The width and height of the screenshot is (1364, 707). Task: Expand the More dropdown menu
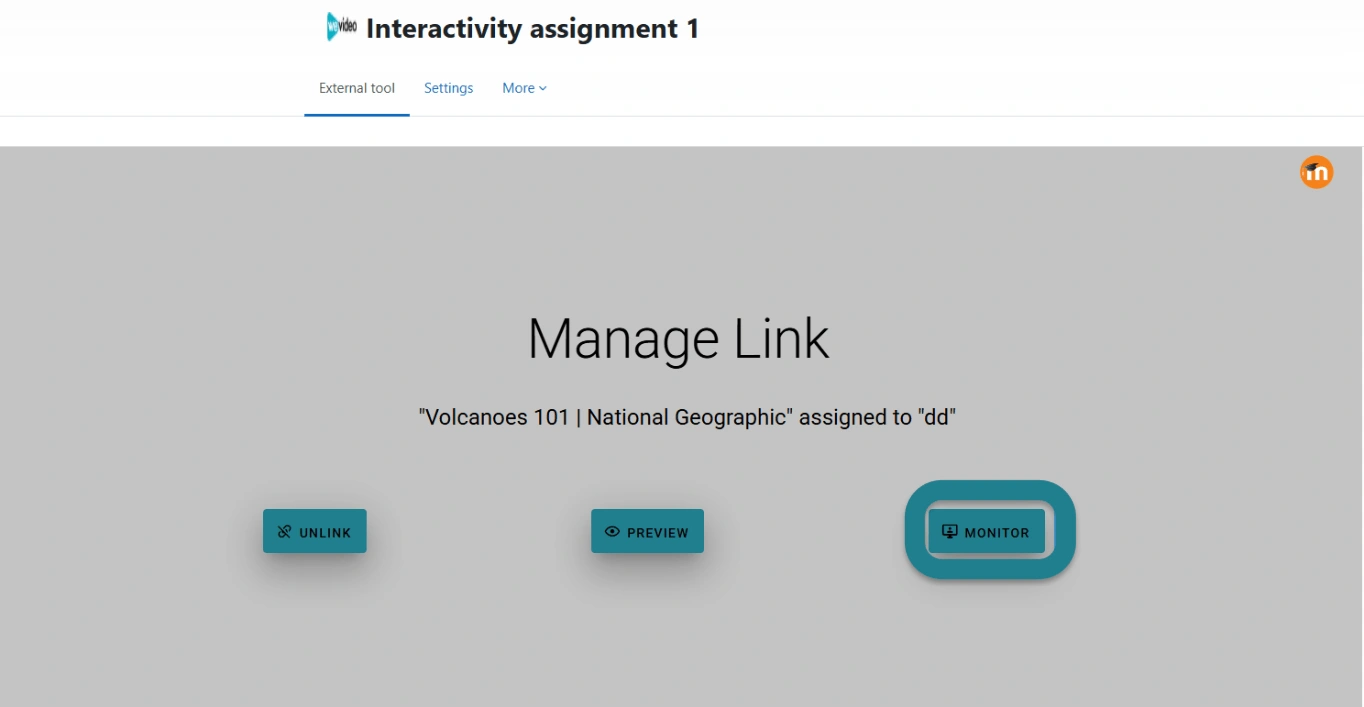click(524, 88)
